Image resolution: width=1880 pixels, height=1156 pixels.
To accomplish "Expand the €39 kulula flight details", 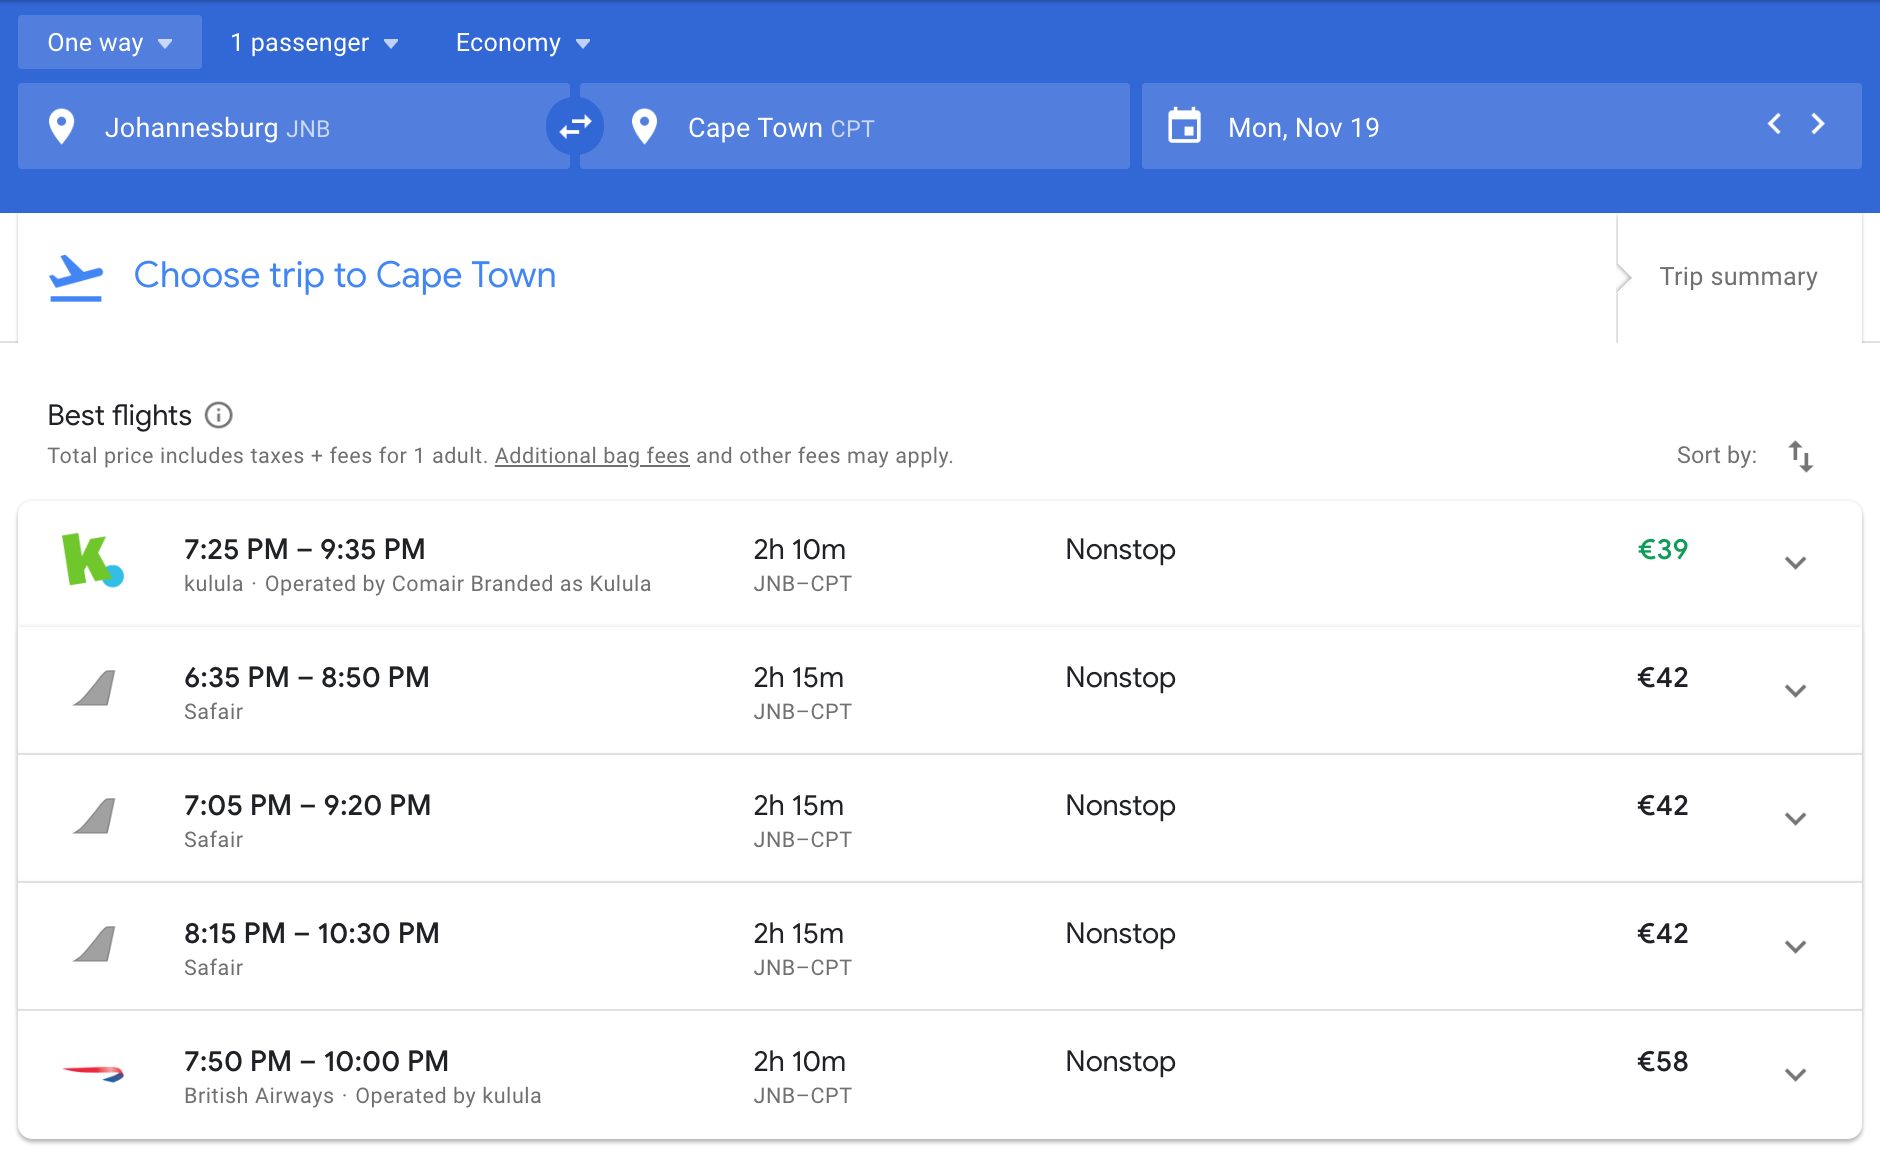I will click(x=1795, y=563).
